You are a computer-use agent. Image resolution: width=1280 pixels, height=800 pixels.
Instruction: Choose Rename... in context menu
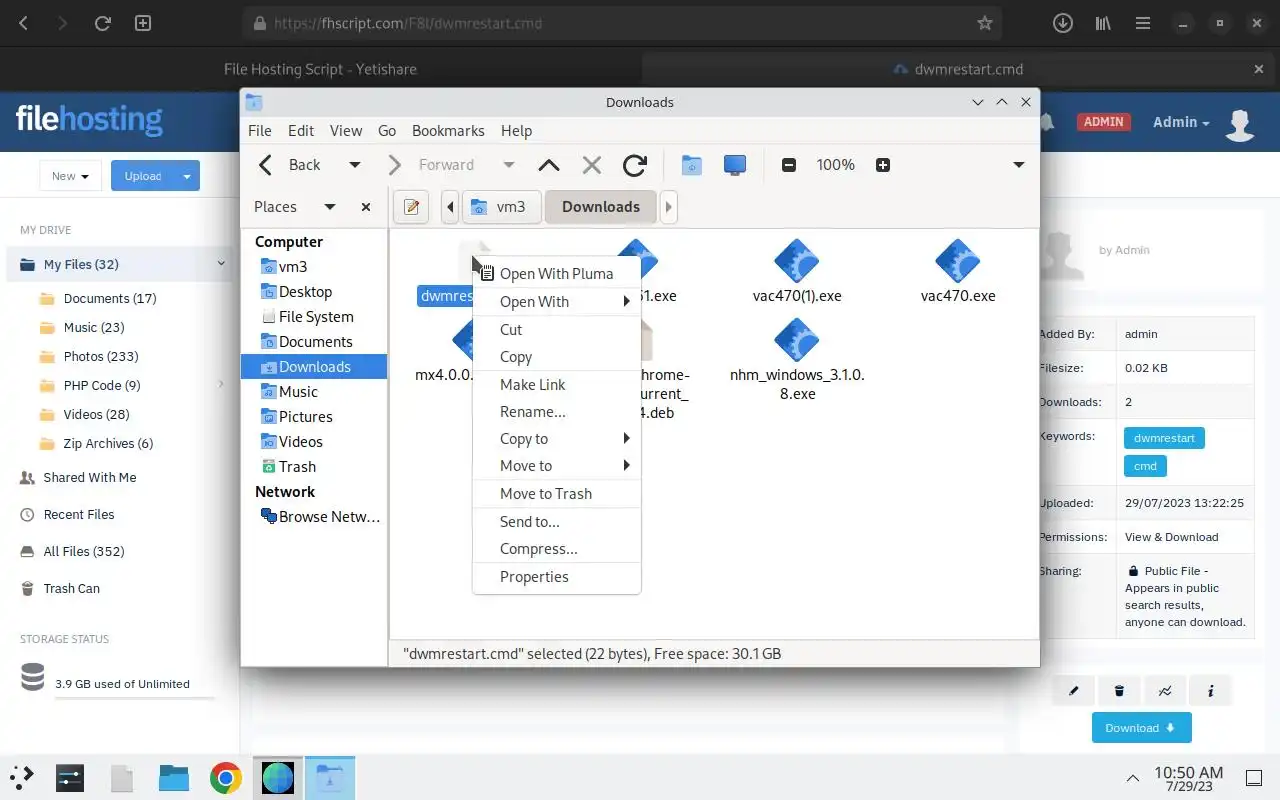pos(556,412)
